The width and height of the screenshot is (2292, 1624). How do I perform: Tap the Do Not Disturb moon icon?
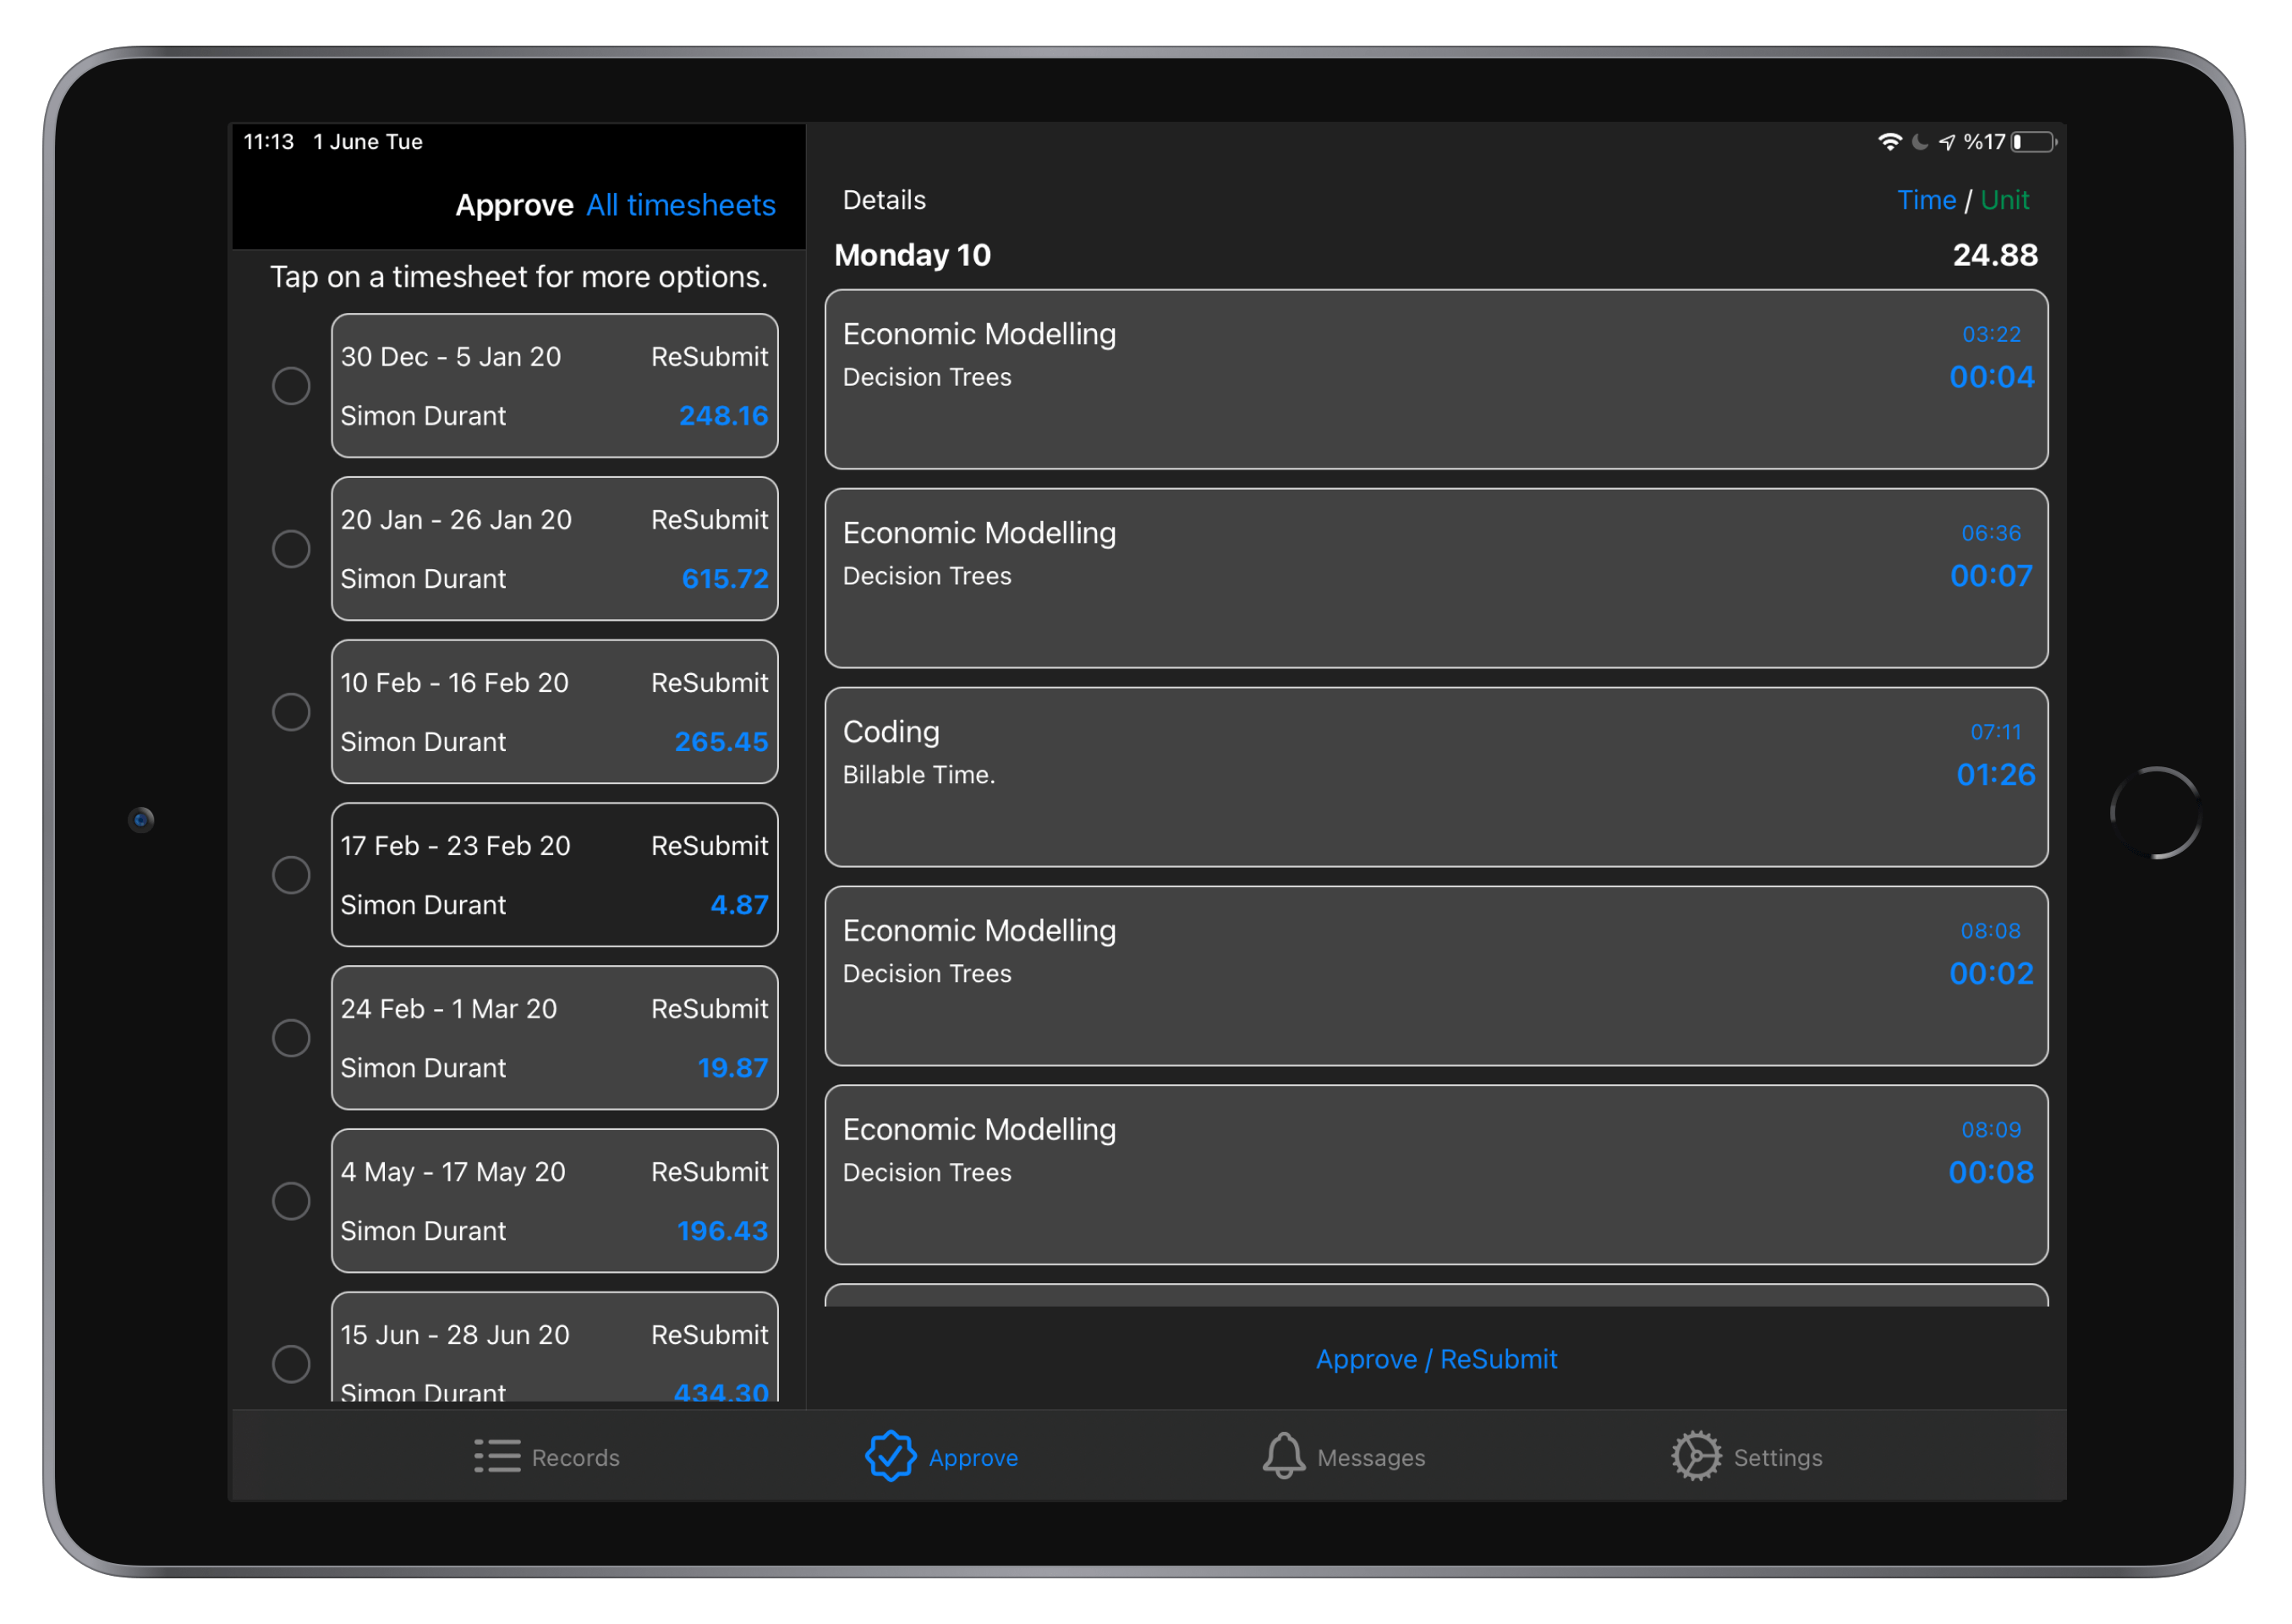coord(1920,142)
